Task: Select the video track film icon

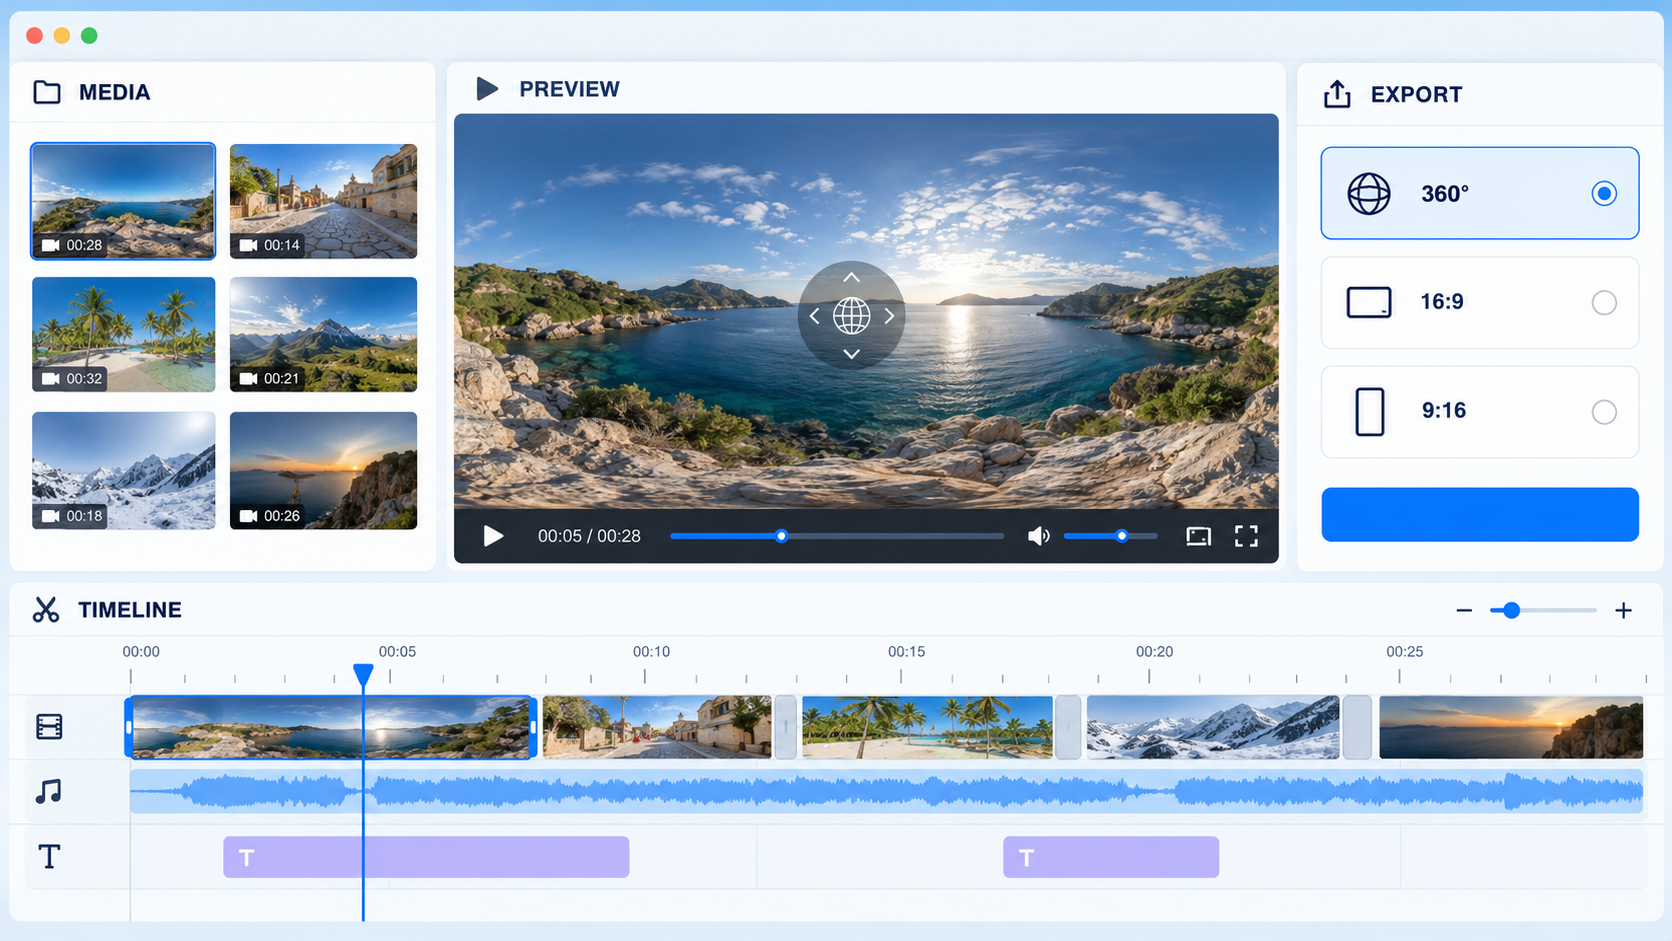Action: coord(49,727)
